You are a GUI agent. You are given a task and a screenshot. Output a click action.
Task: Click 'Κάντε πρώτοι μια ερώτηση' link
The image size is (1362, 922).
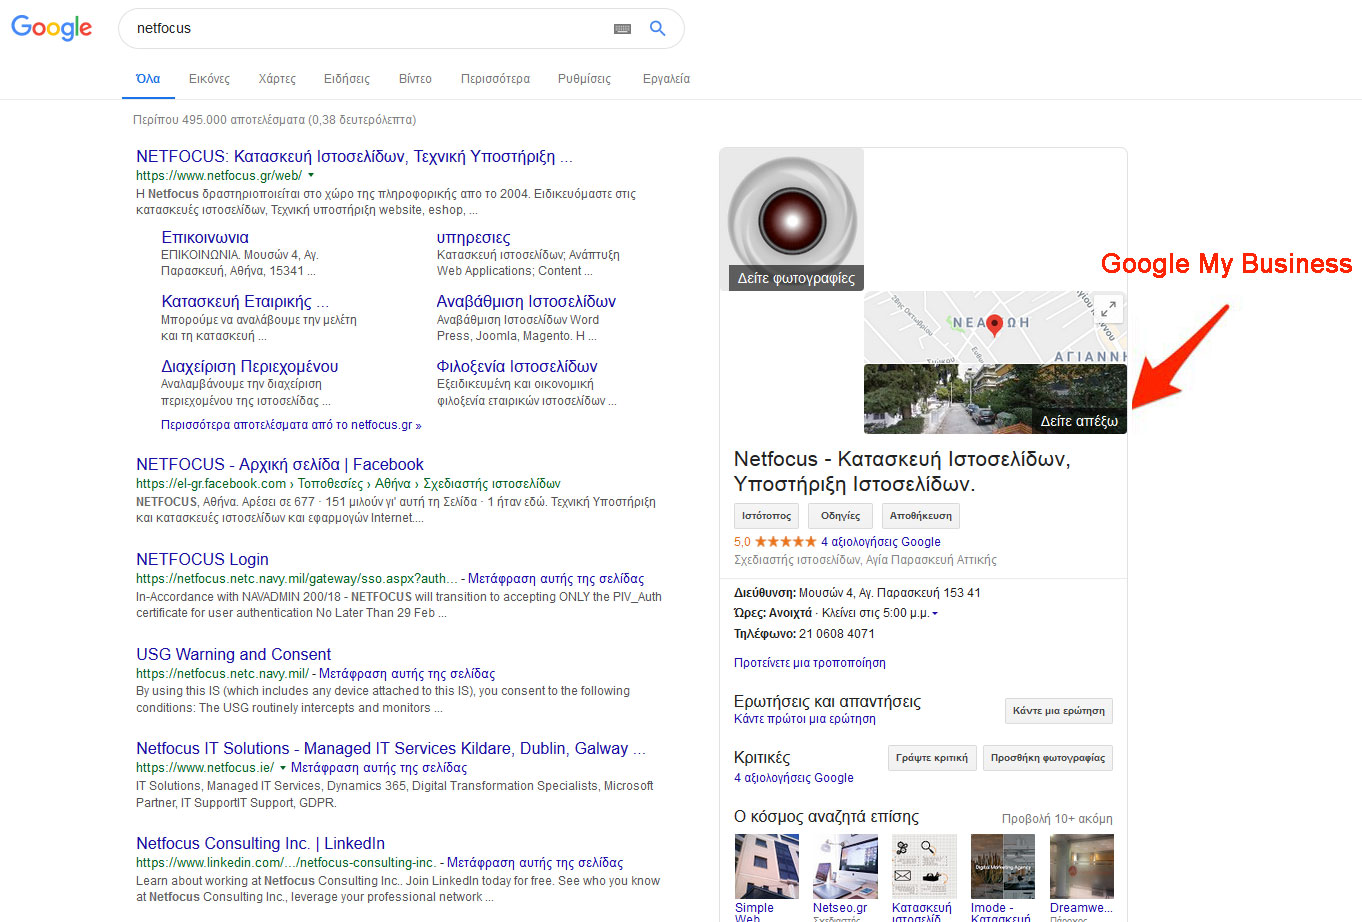(805, 719)
